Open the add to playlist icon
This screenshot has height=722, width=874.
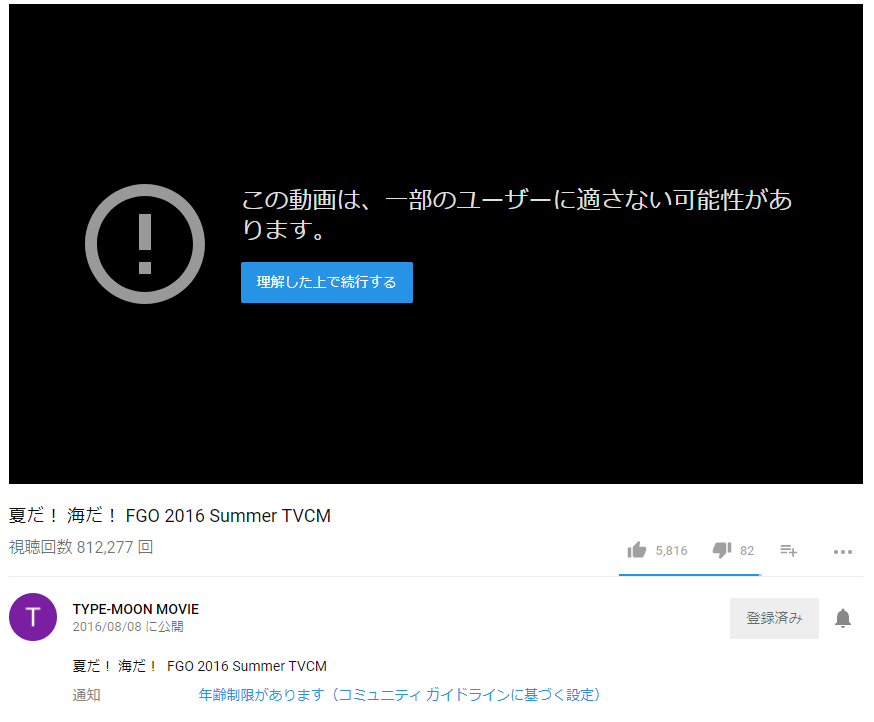788,550
